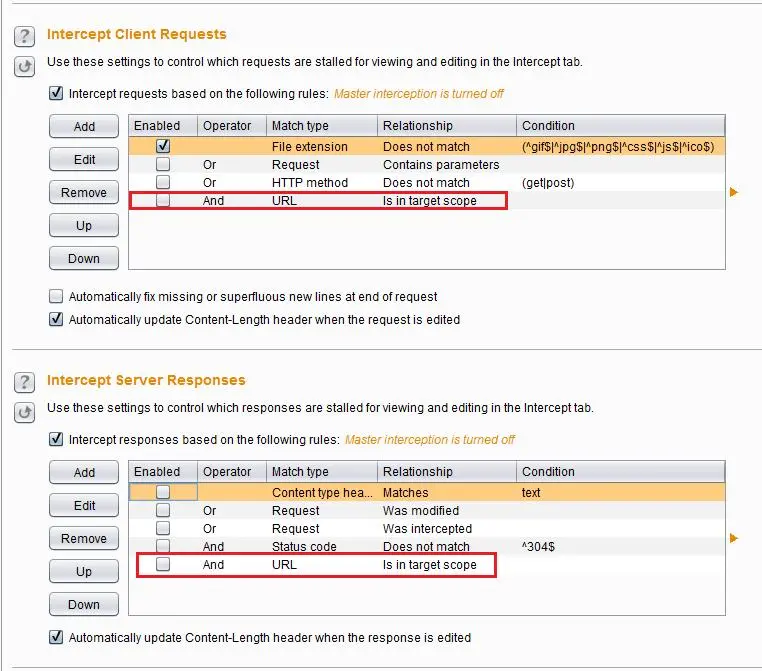762x671 pixels.
Task: Select the '^304$' condition cell
Action: (x=621, y=547)
